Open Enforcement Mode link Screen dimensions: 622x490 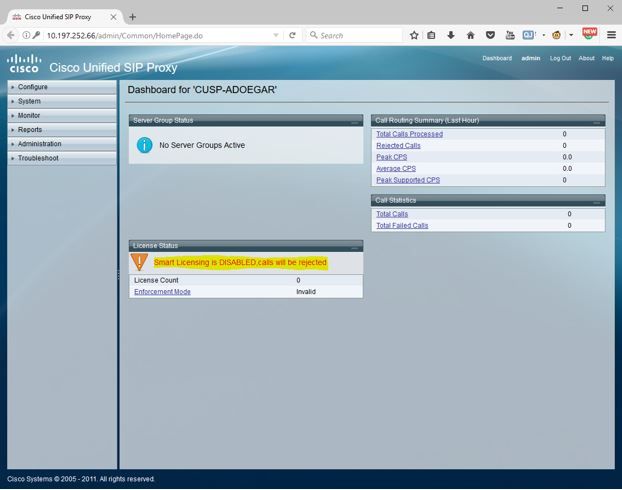coord(162,292)
